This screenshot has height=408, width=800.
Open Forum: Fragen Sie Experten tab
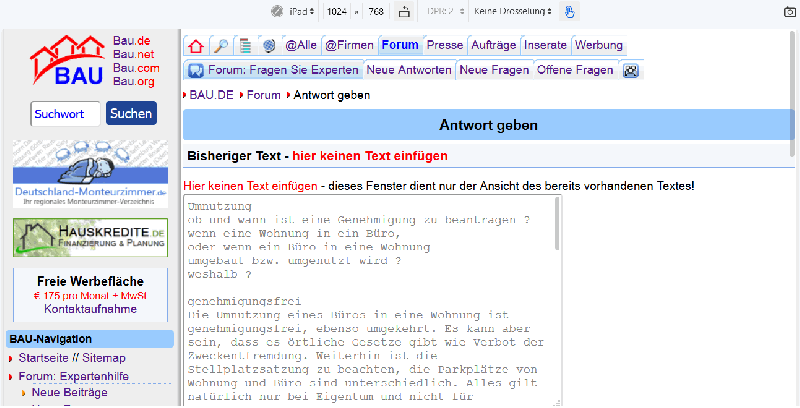(x=273, y=70)
